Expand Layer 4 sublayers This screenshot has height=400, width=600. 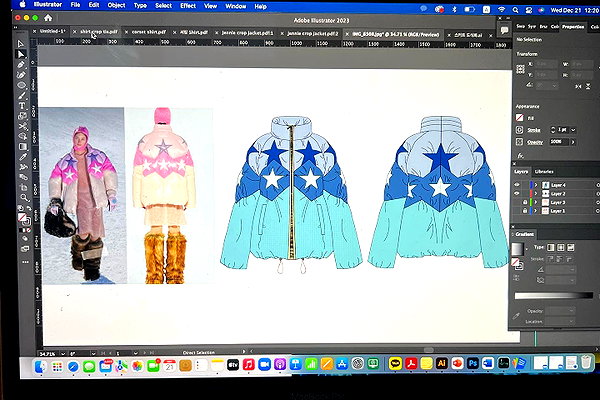tap(536, 185)
